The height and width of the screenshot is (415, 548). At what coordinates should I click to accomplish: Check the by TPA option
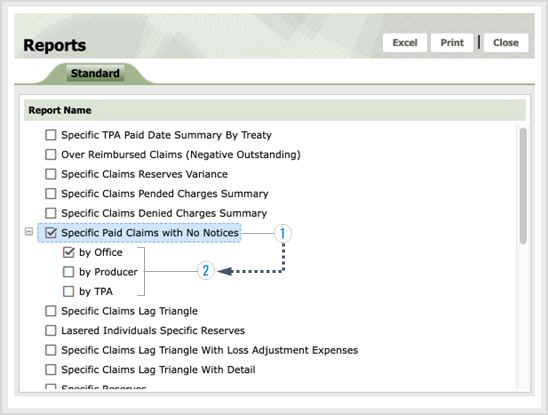click(x=68, y=291)
